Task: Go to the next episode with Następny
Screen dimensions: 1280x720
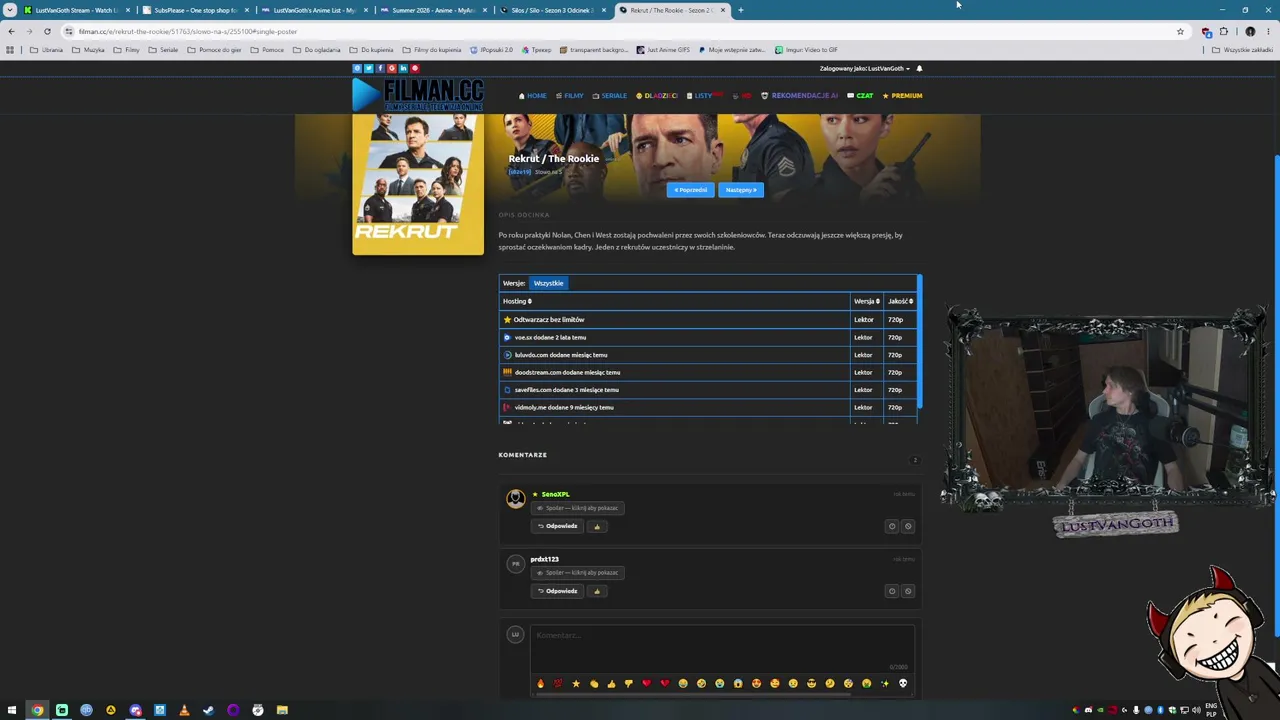Action: tap(741, 190)
